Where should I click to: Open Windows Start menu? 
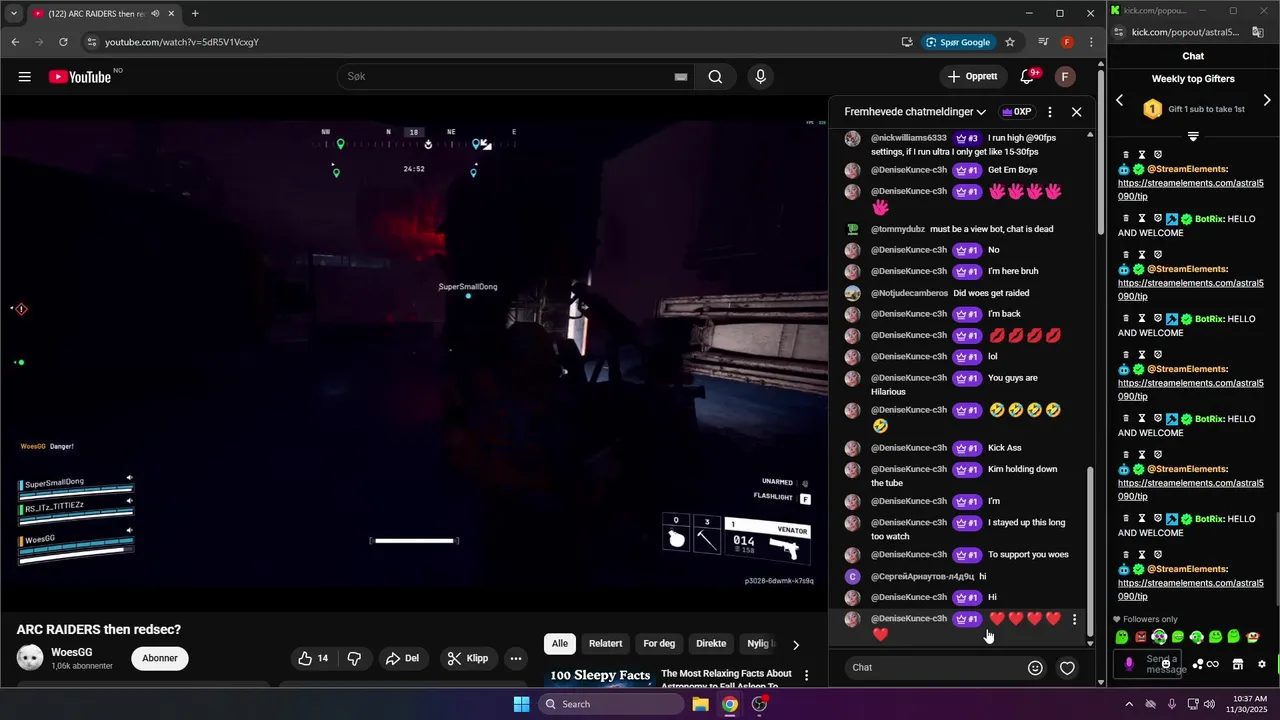coord(521,704)
